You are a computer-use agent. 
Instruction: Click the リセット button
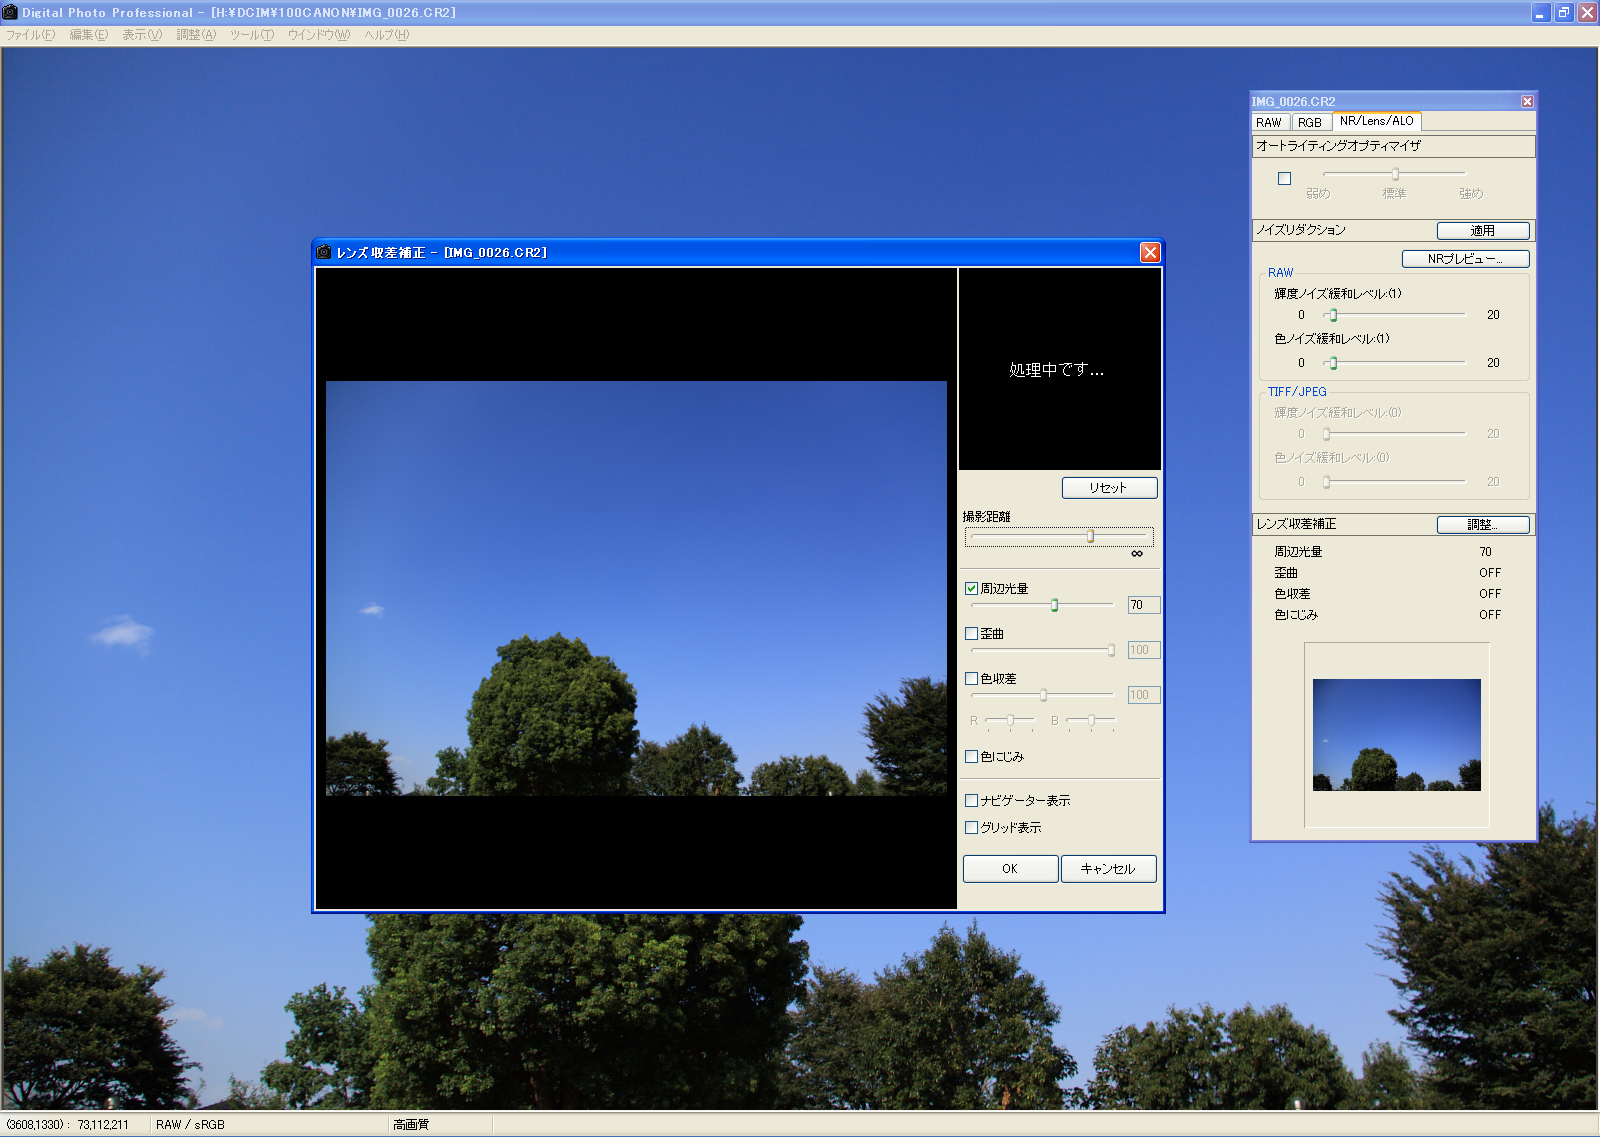pyautogui.click(x=1109, y=488)
